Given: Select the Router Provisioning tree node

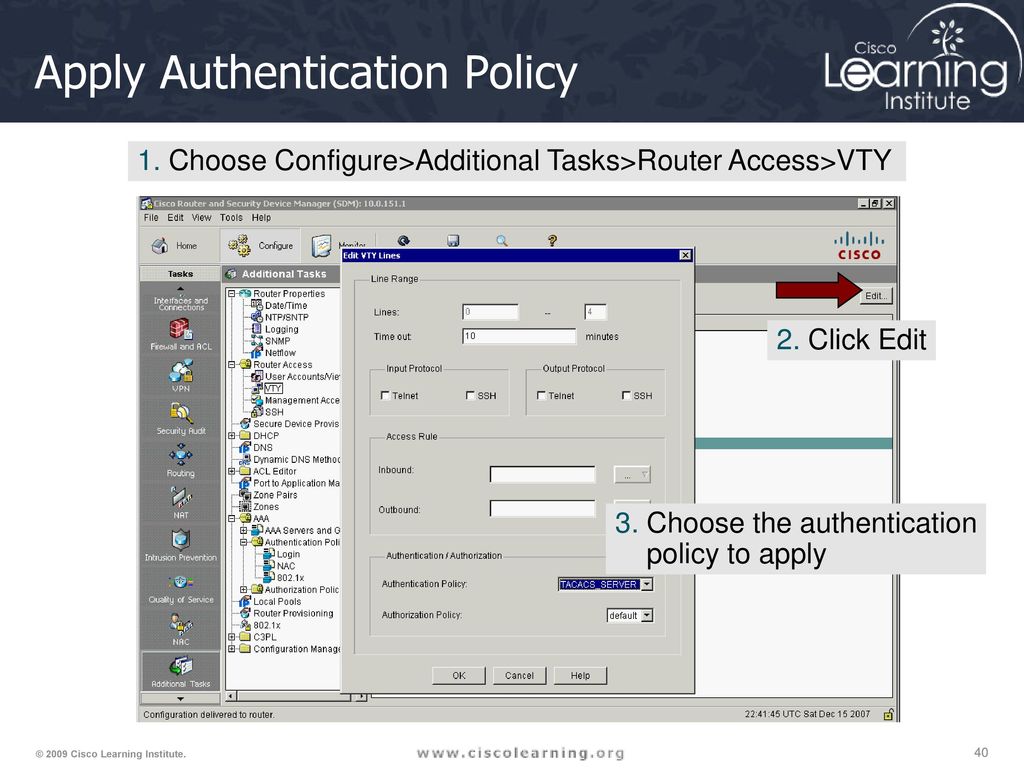Looking at the screenshot, I should [x=293, y=613].
